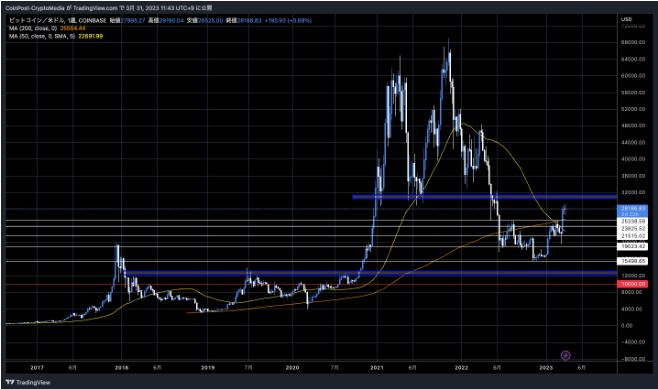Click the white 19023.42 price label
This screenshot has height=389, width=658.
pyautogui.click(x=632, y=246)
